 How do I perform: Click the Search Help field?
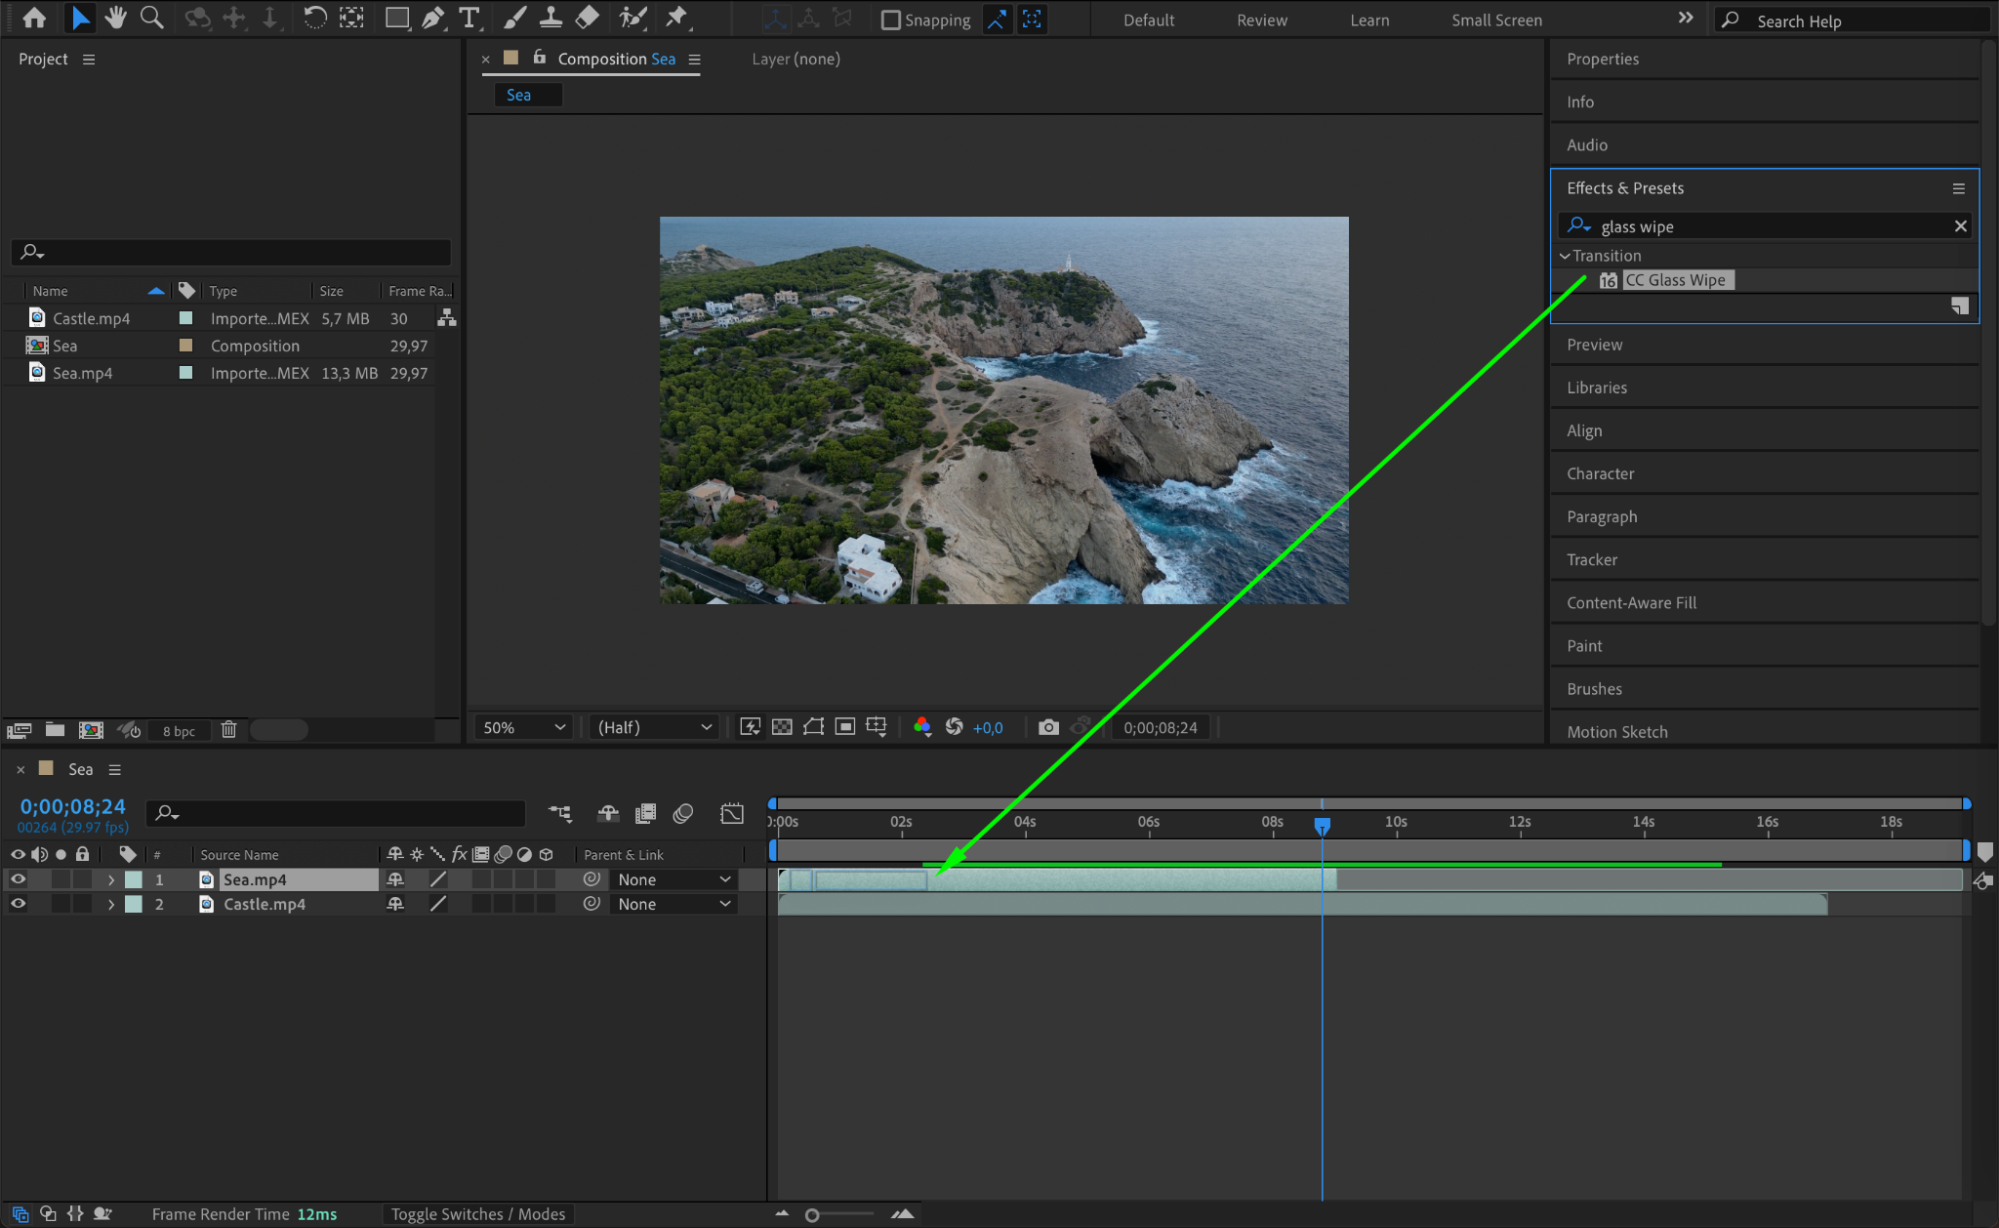coord(1850,20)
